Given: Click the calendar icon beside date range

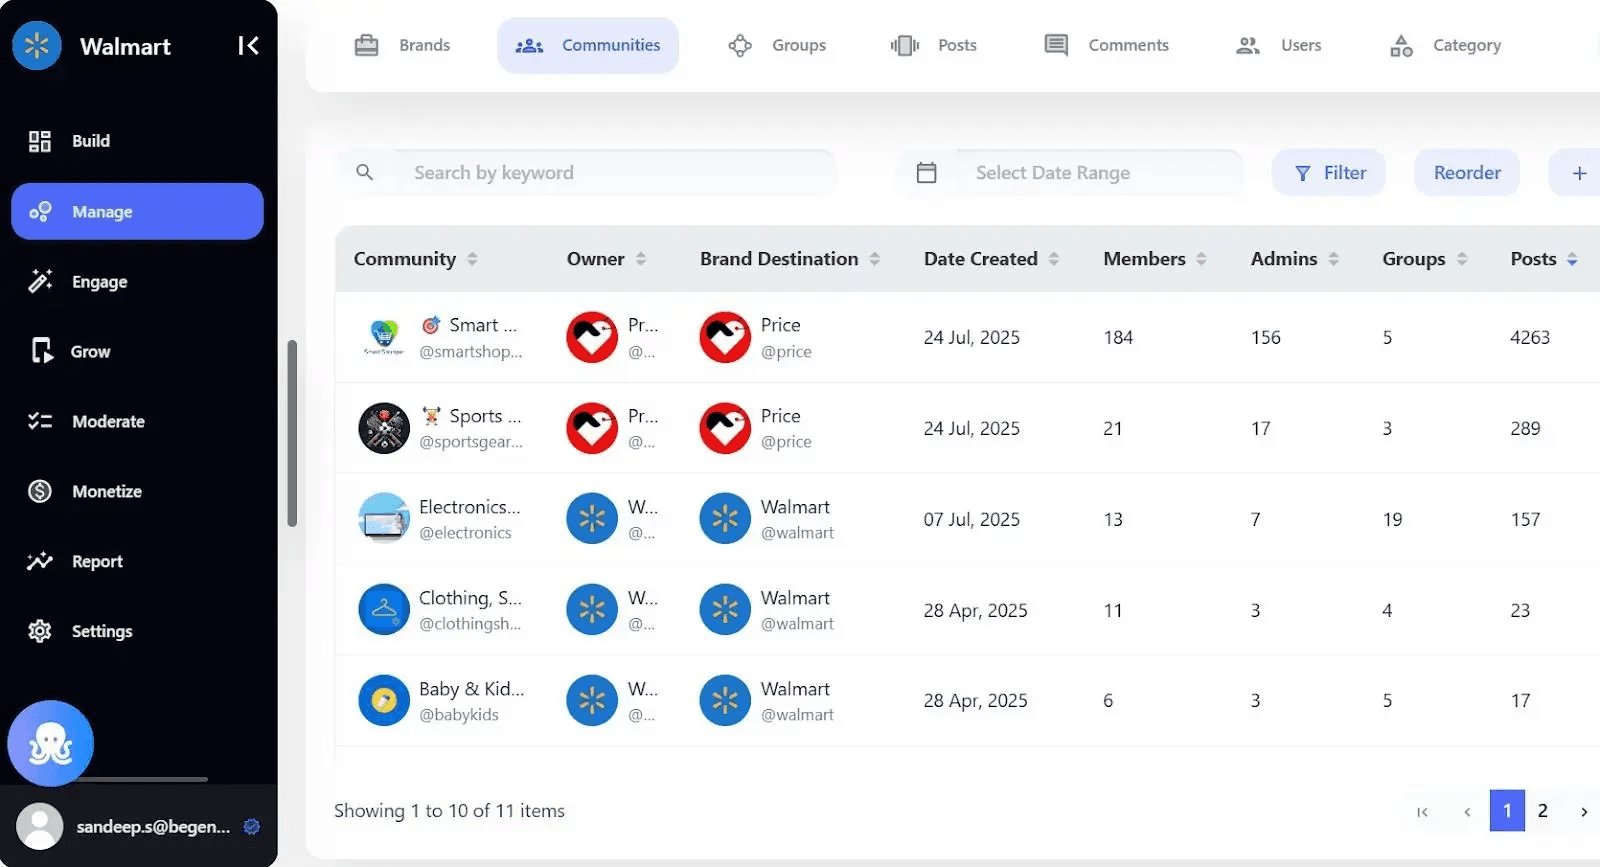Looking at the screenshot, I should pyautogui.click(x=927, y=173).
